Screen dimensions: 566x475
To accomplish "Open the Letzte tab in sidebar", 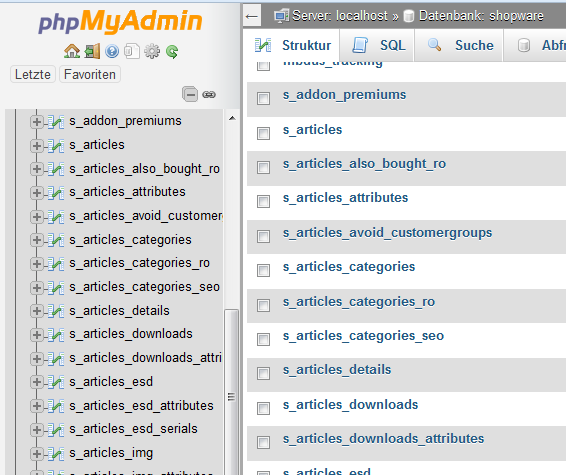I will point(33,74).
